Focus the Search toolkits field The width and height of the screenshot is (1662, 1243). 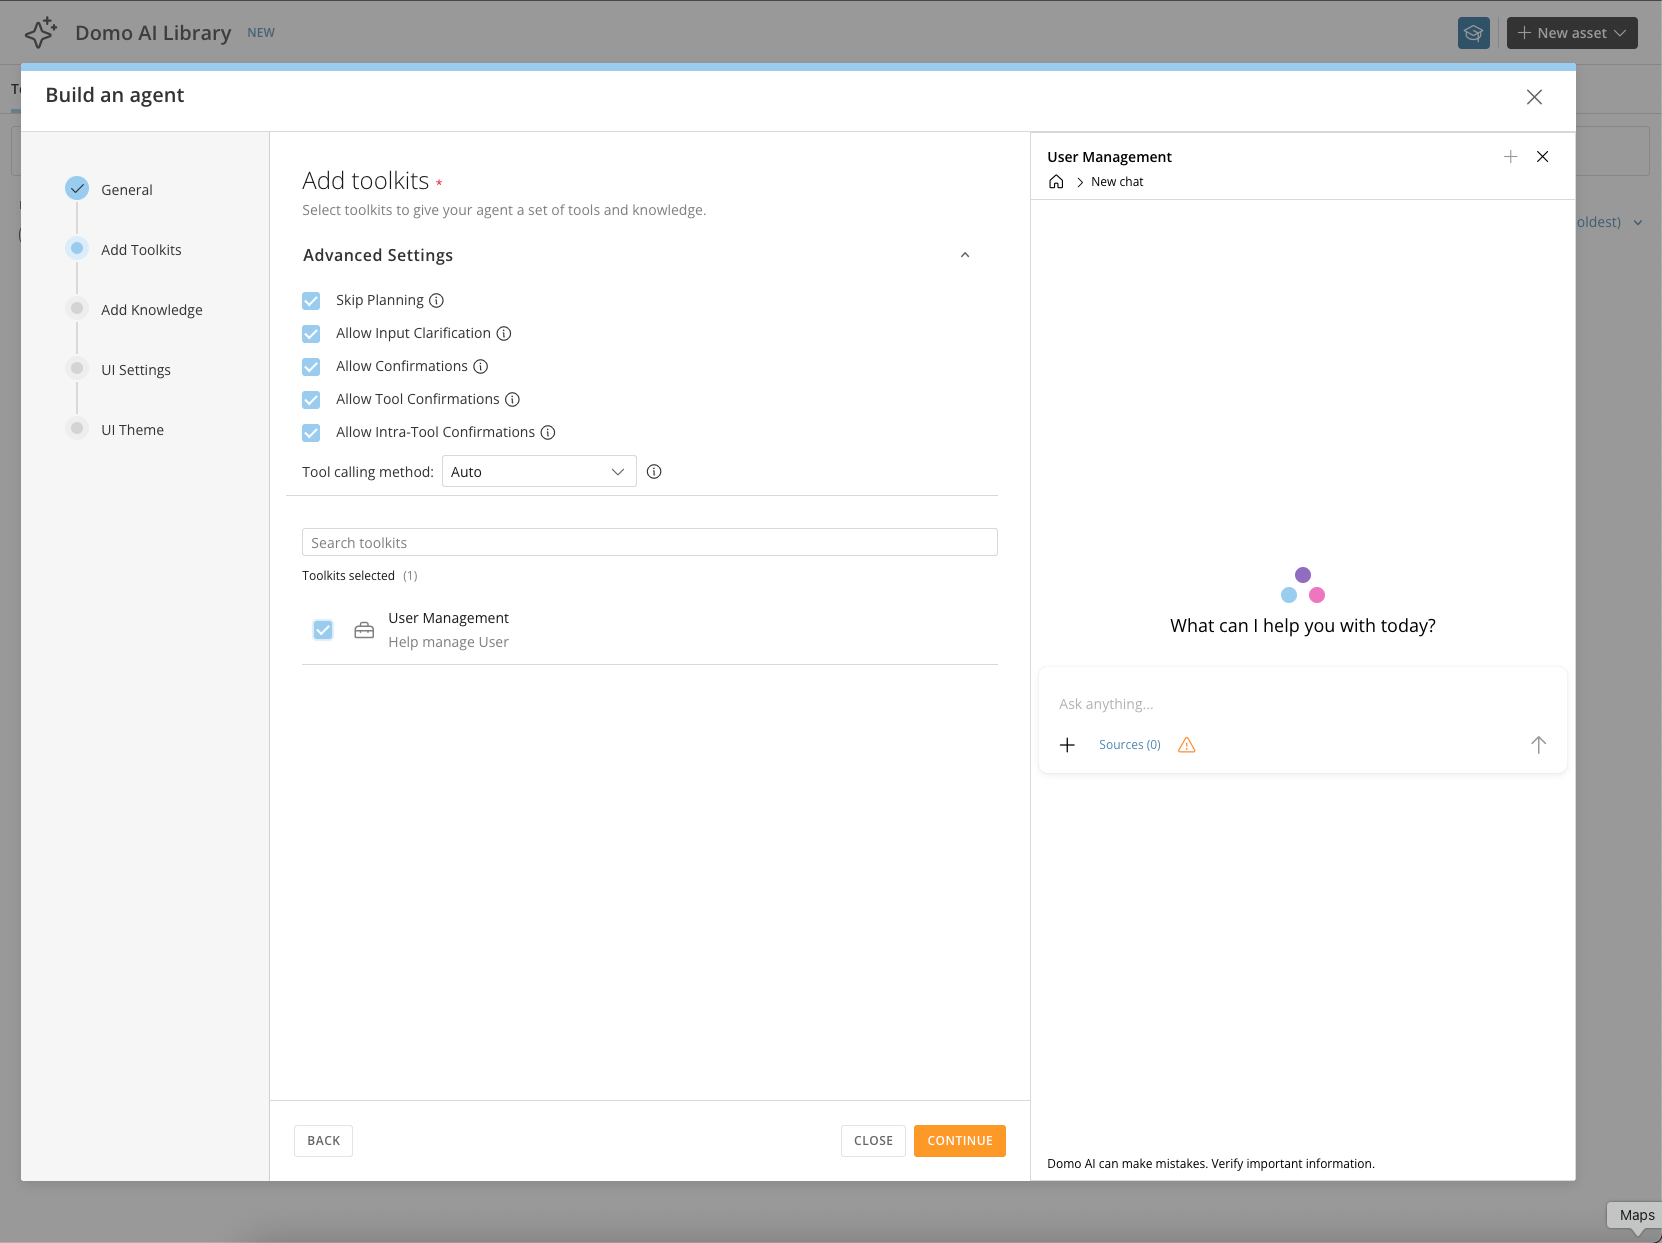650,542
